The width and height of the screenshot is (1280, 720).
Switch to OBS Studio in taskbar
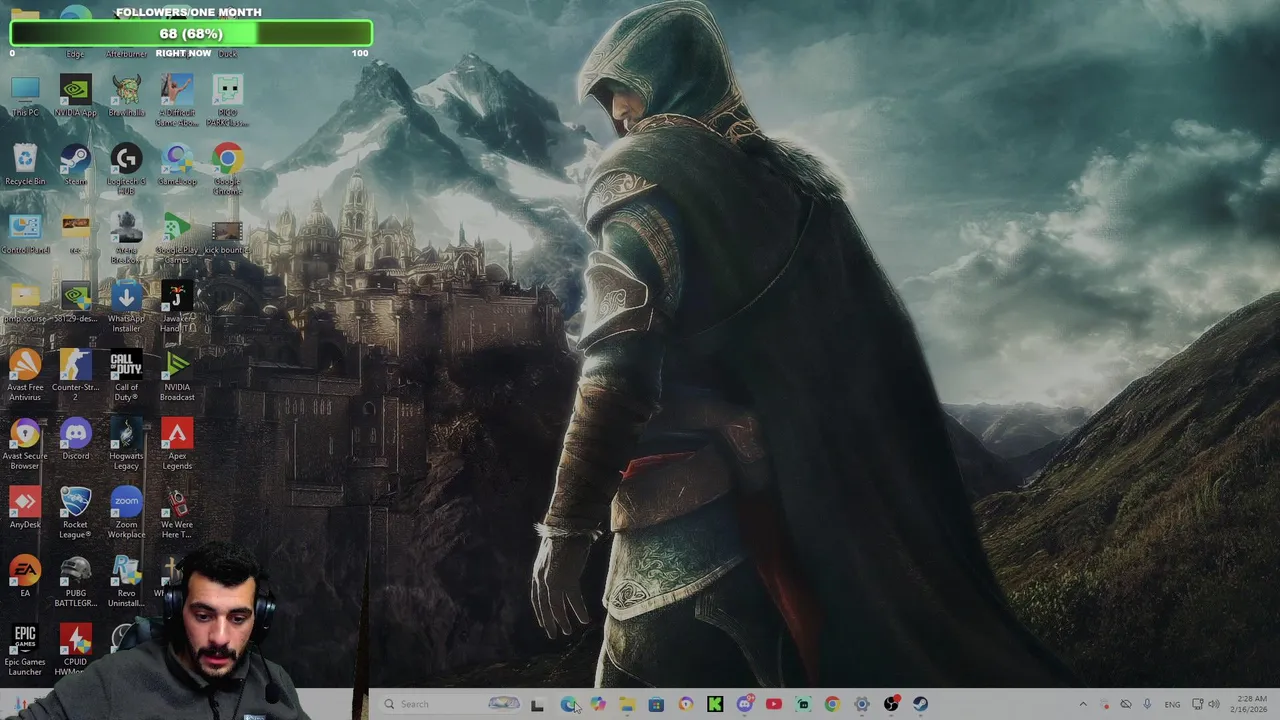891,704
